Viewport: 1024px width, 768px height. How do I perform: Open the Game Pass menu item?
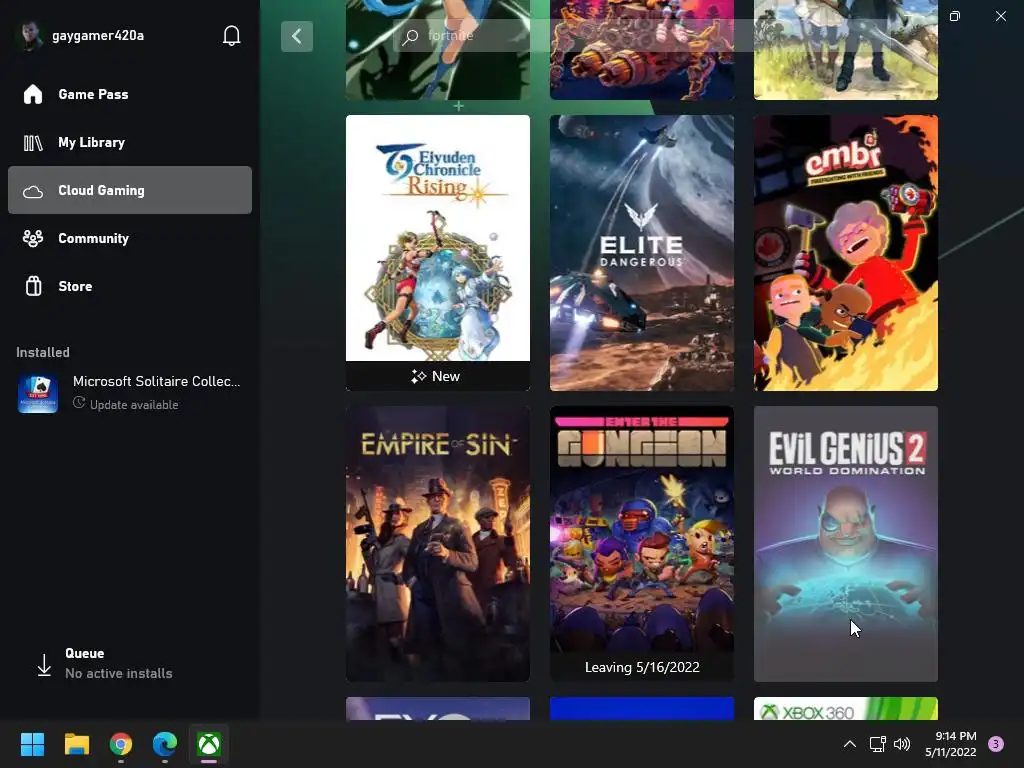click(x=130, y=94)
